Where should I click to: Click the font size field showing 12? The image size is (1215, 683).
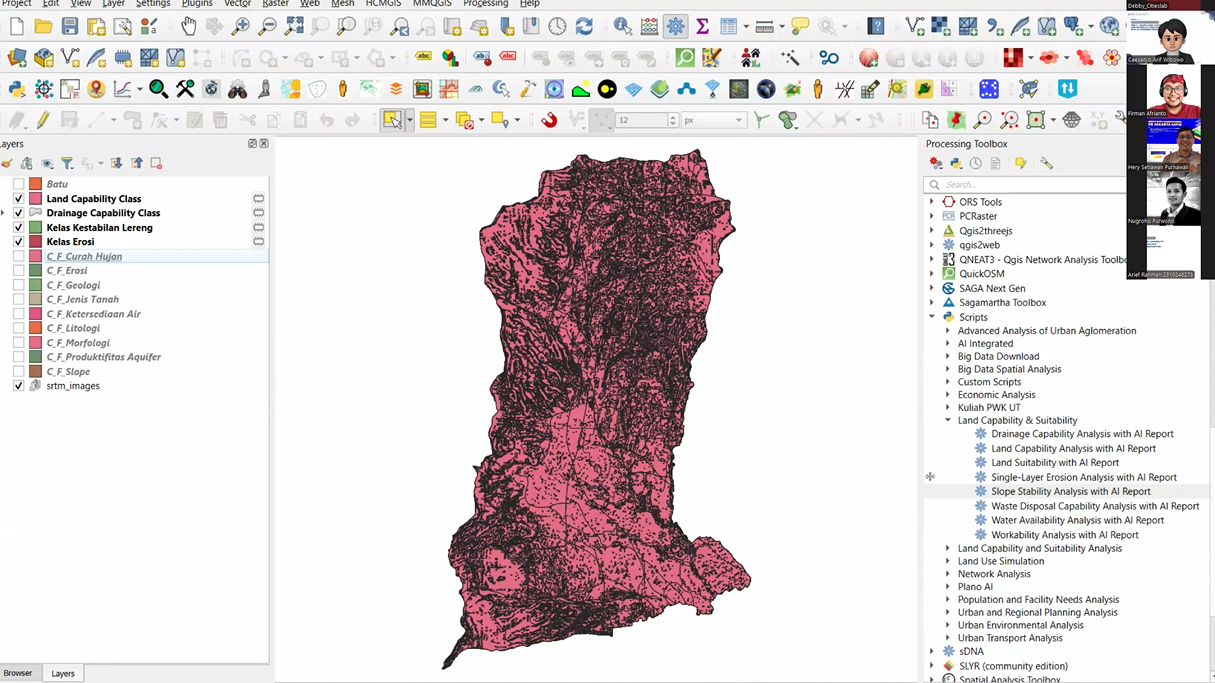click(647, 120)
